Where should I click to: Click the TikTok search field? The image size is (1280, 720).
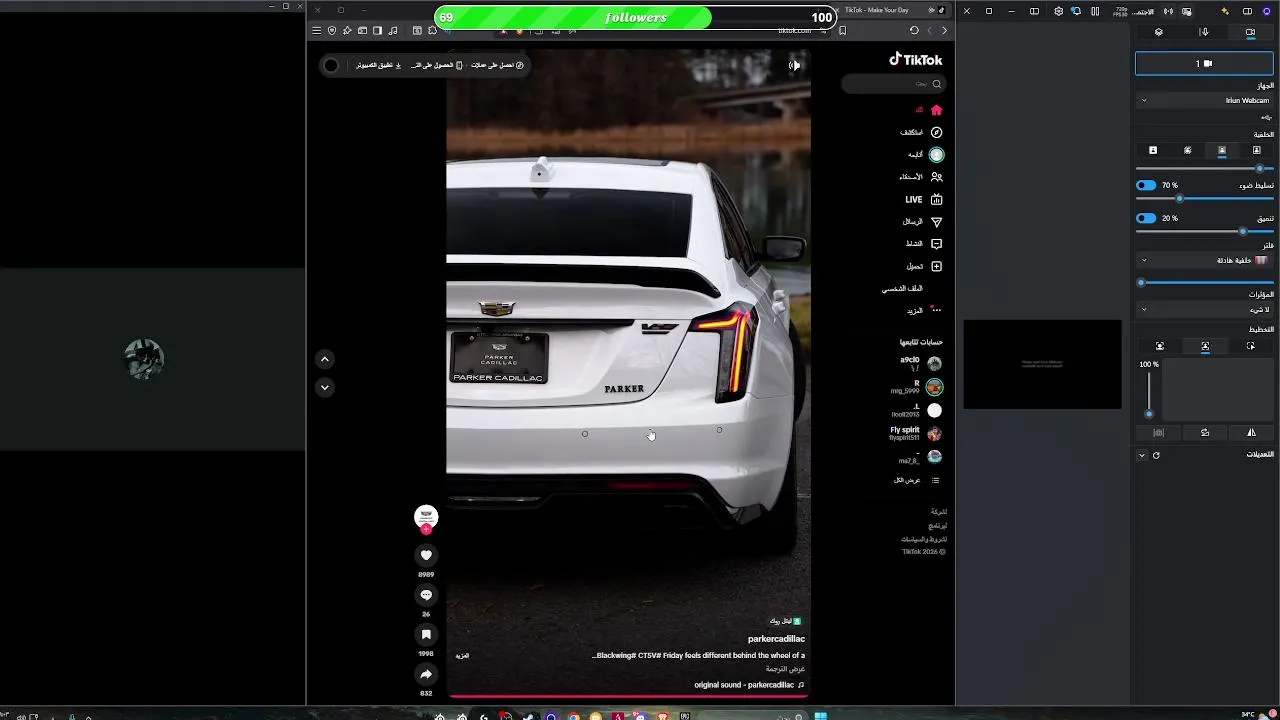click(x=893, y=84)
